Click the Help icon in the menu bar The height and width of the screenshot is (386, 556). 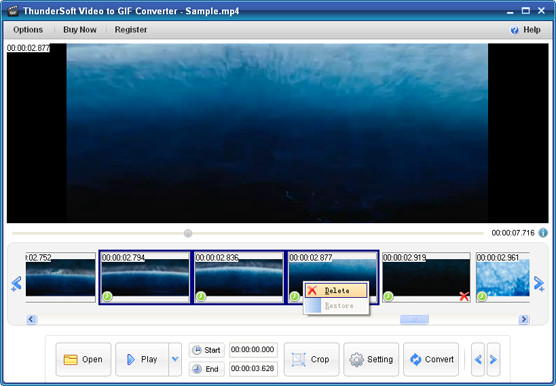point(514,30)
